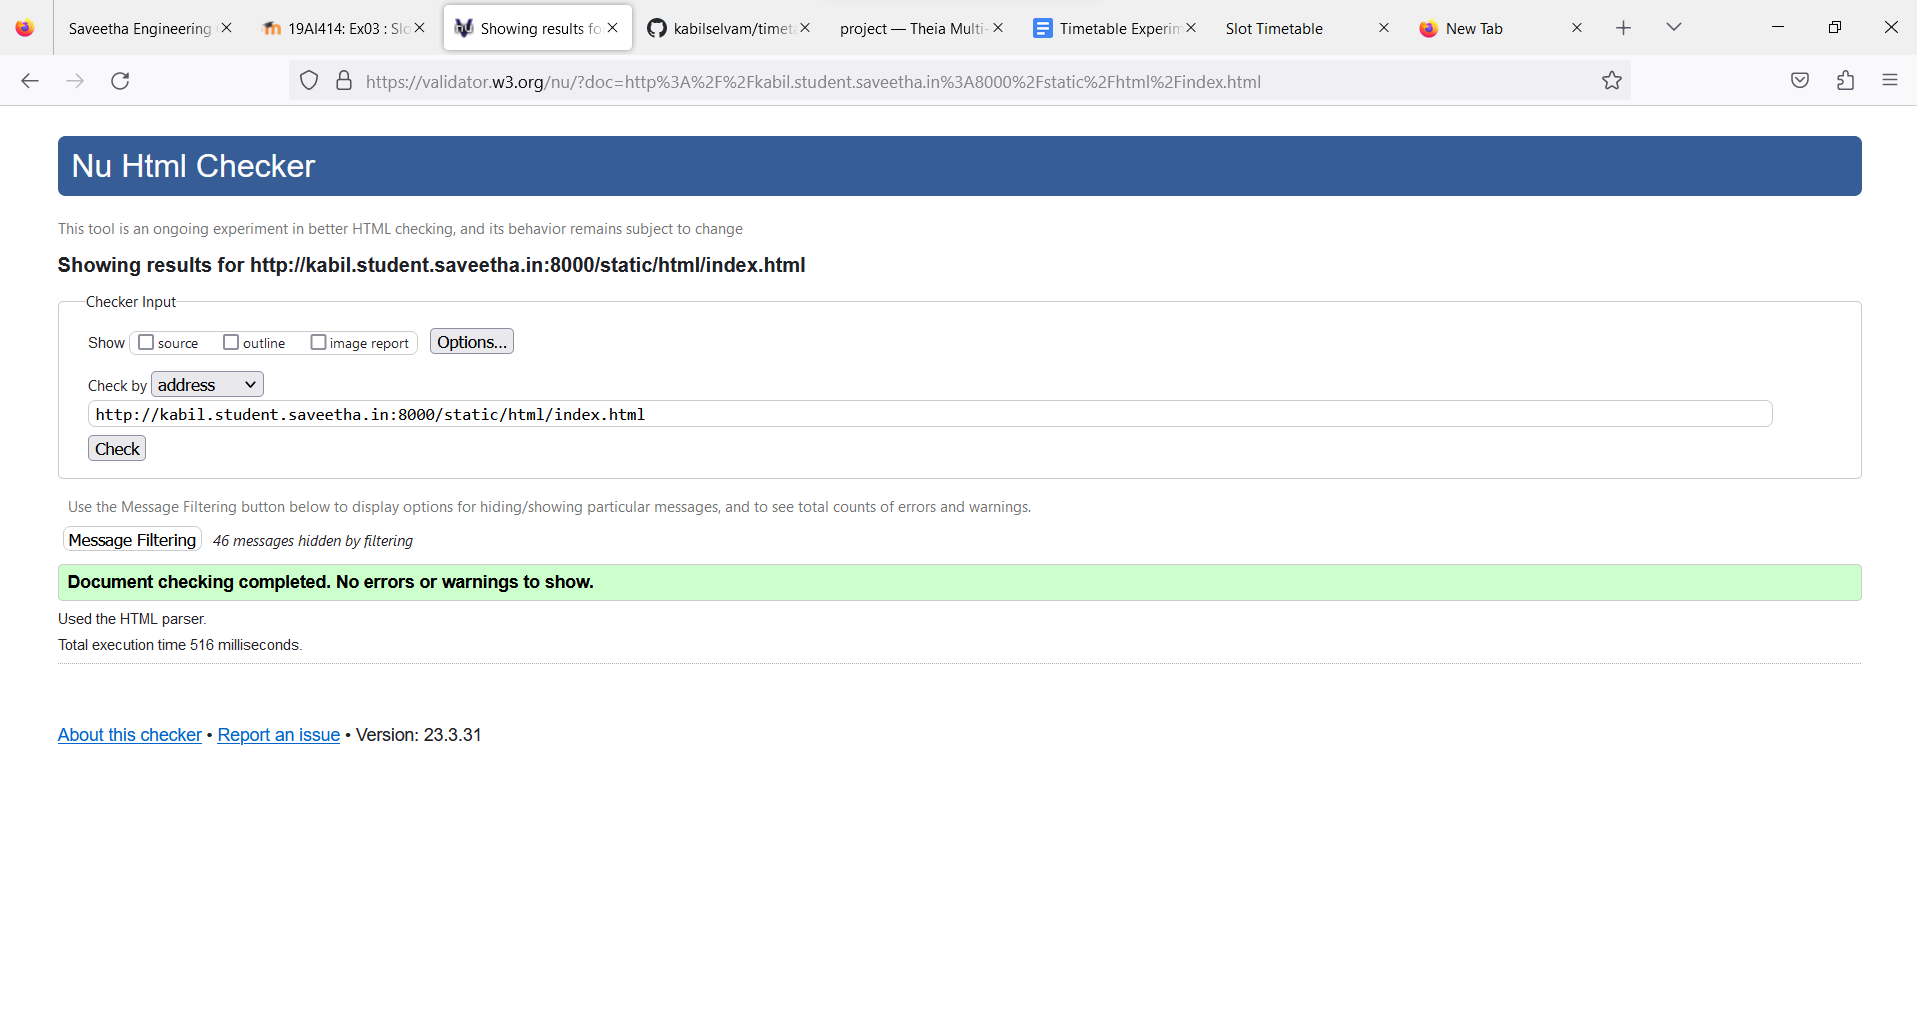
Task: Close the Showing results tab
Action: tap(613, 28)
